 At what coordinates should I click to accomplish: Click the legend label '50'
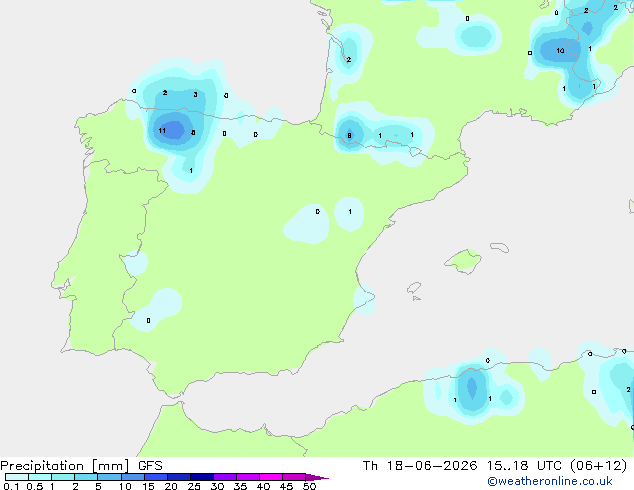[x=309, y=486]
